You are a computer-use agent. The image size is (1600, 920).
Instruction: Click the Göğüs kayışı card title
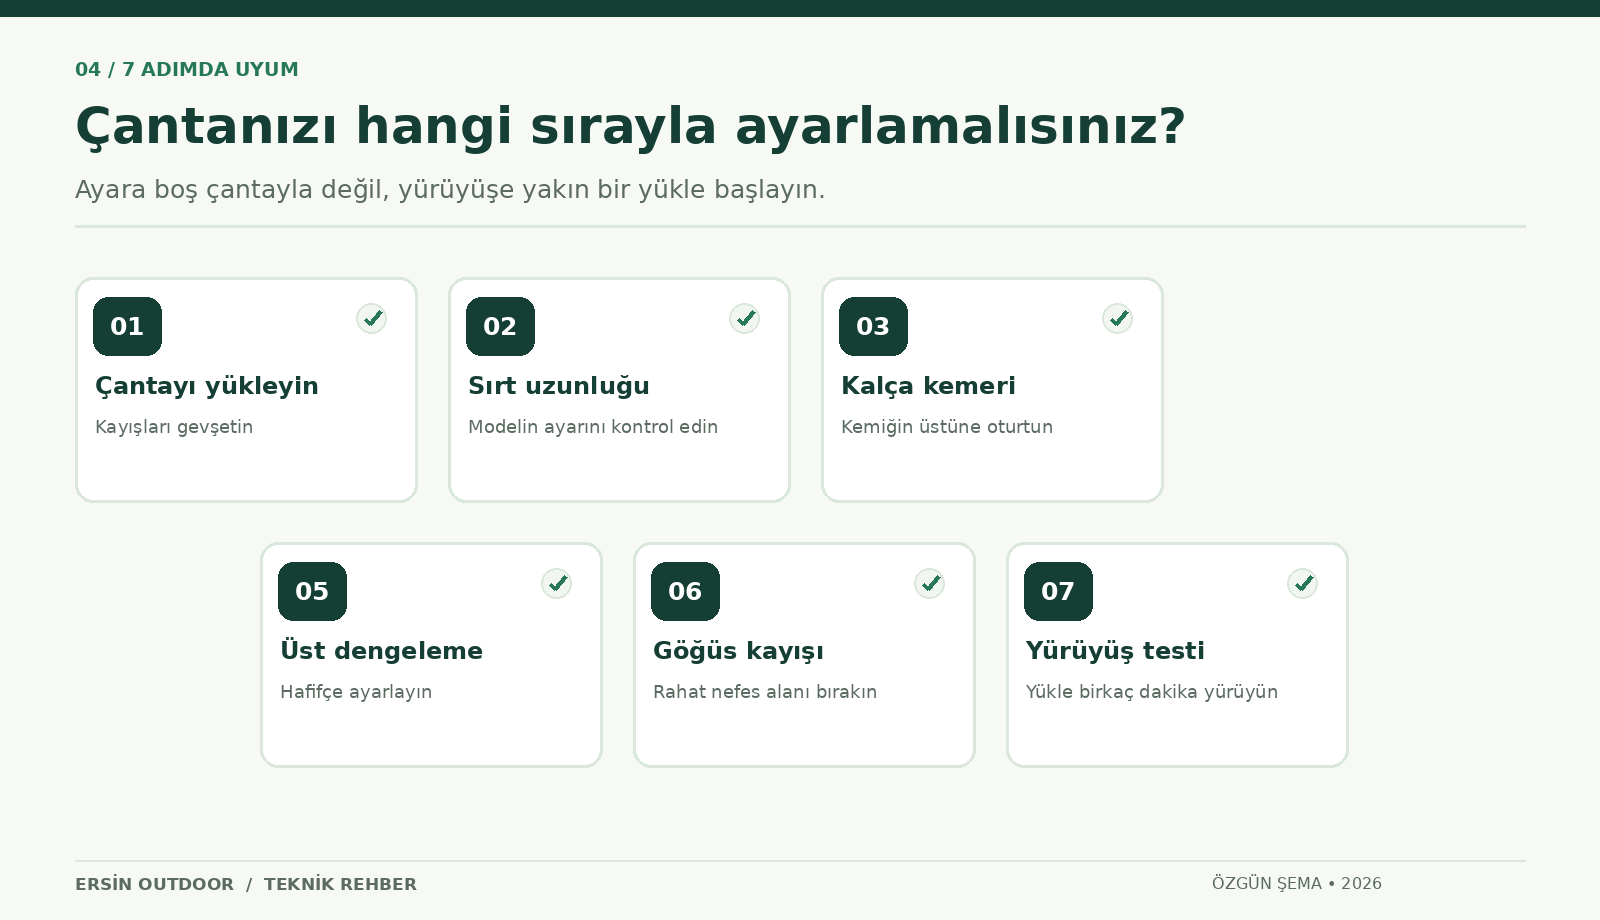click(x=738, y=651)
